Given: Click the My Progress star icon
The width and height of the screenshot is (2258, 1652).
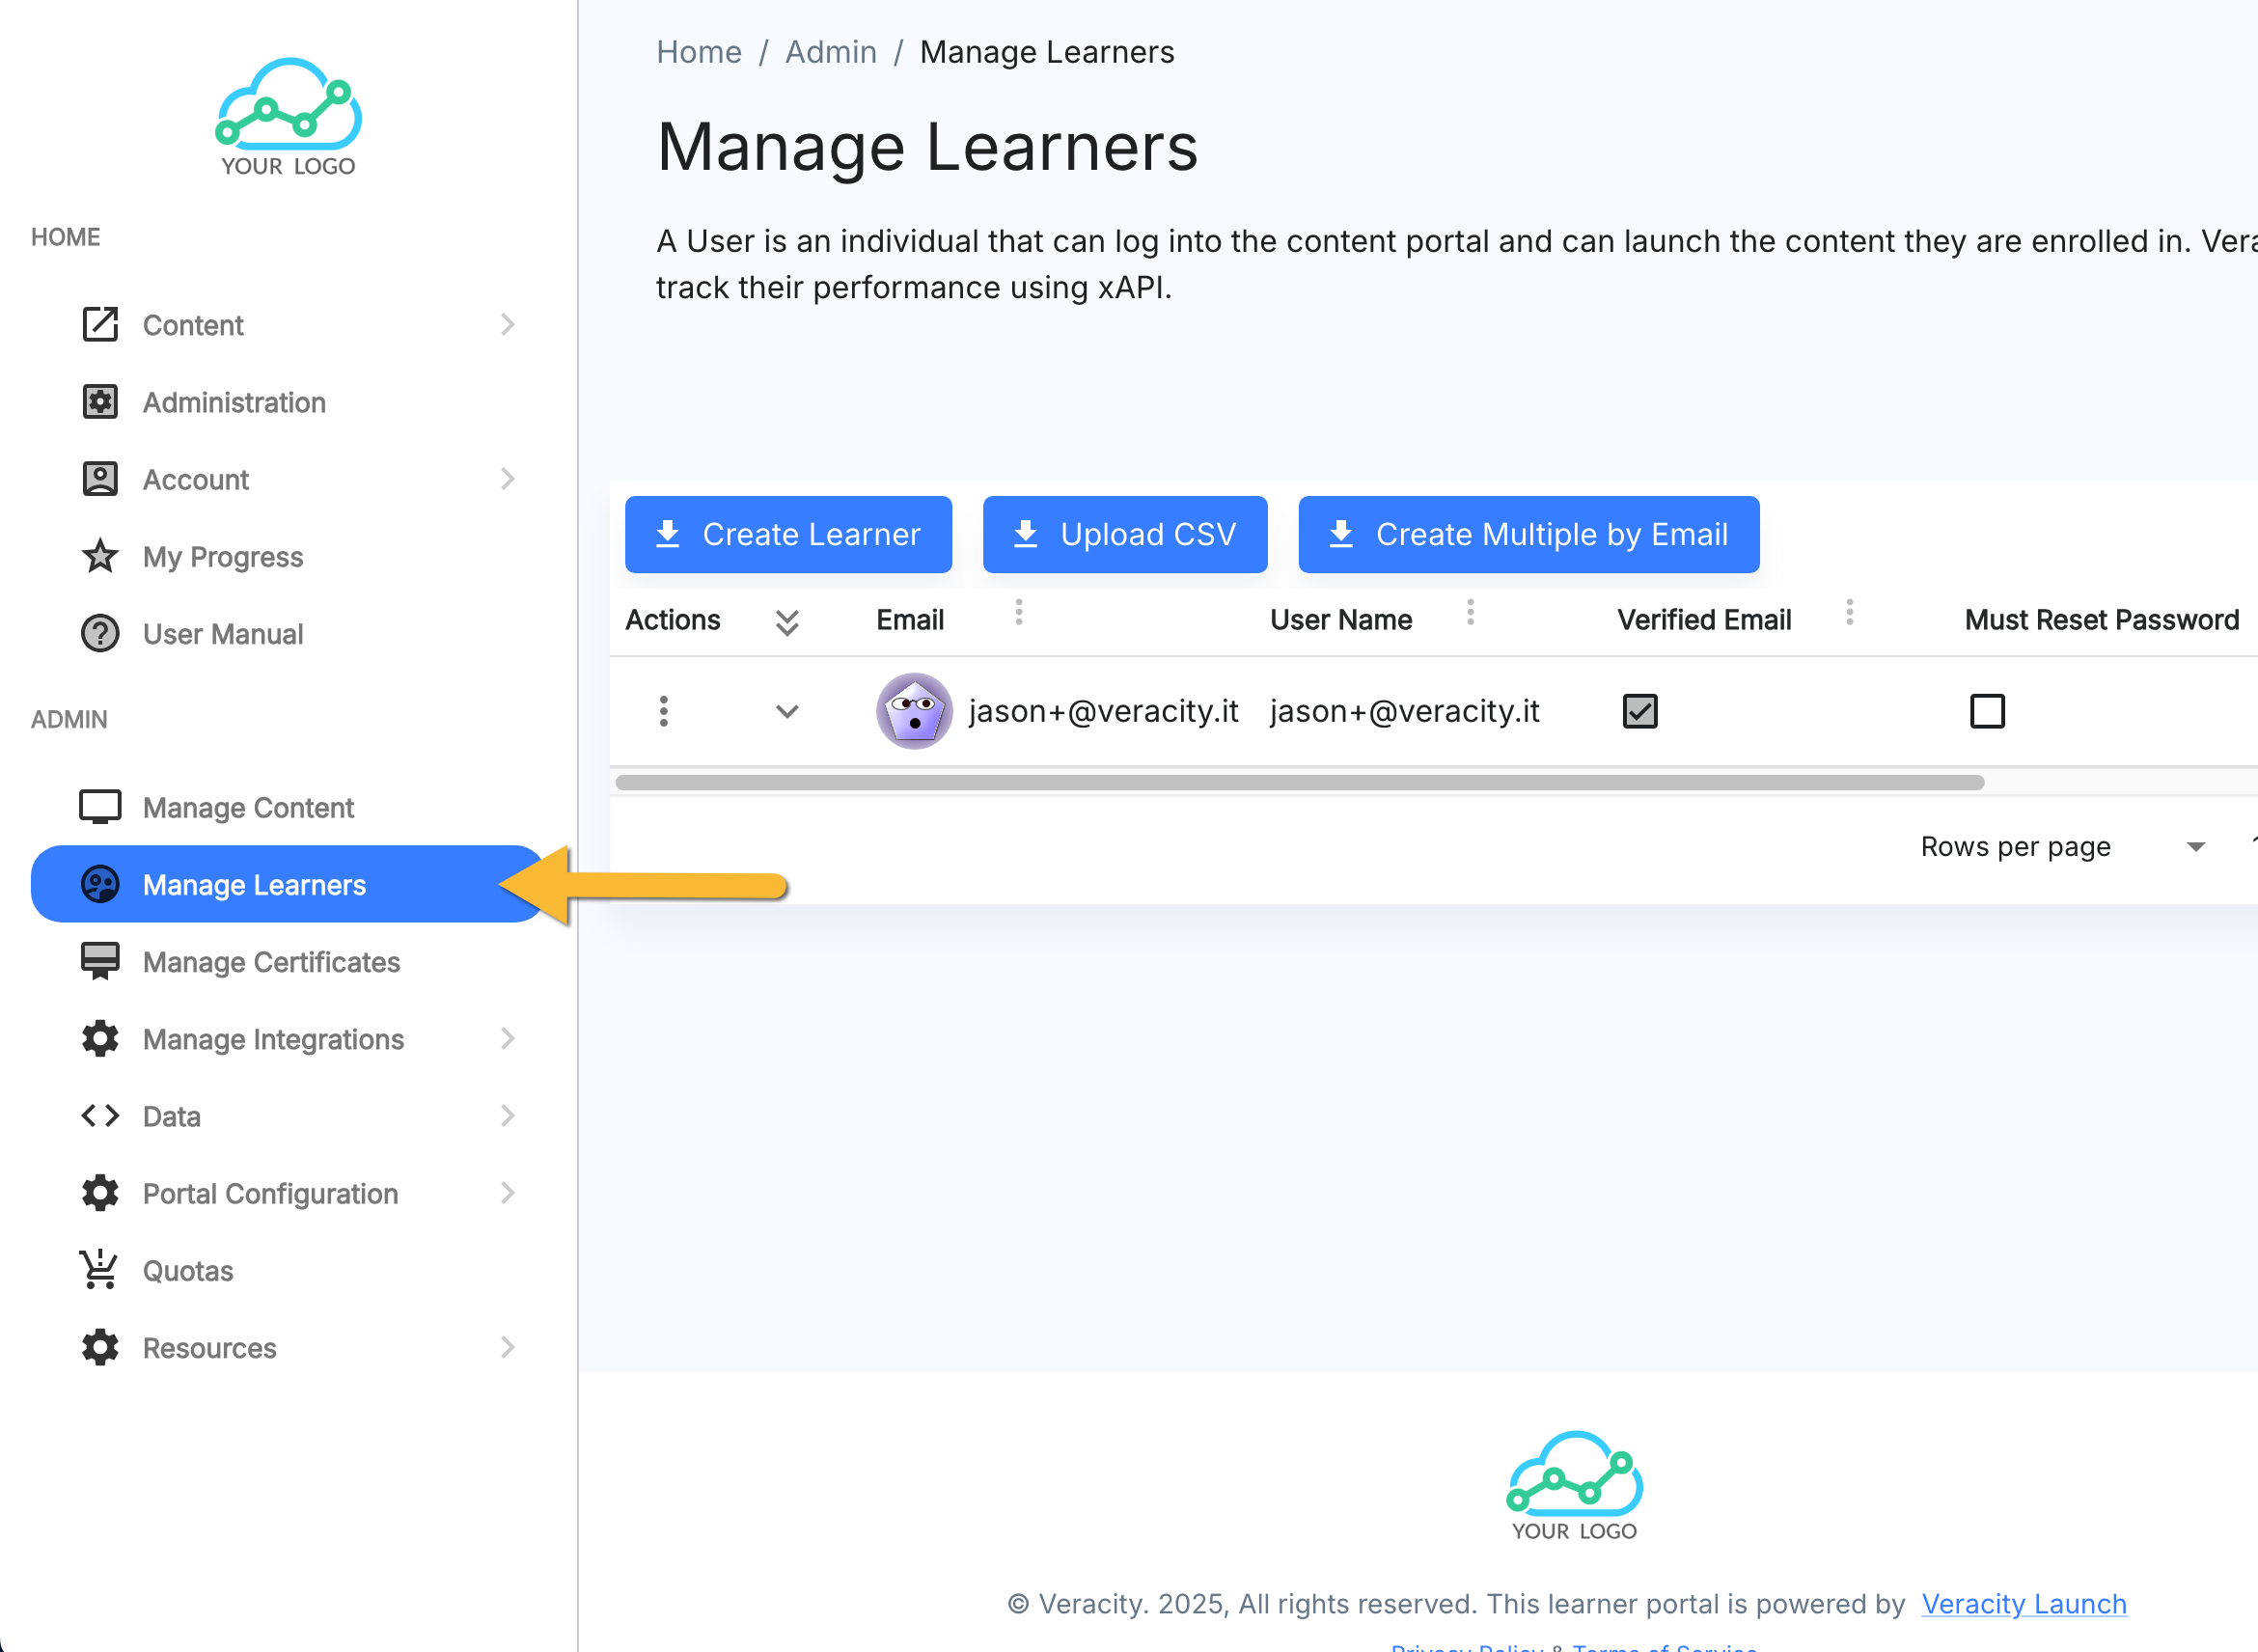Looking at the screenshot, I should (x=100, y=556).
